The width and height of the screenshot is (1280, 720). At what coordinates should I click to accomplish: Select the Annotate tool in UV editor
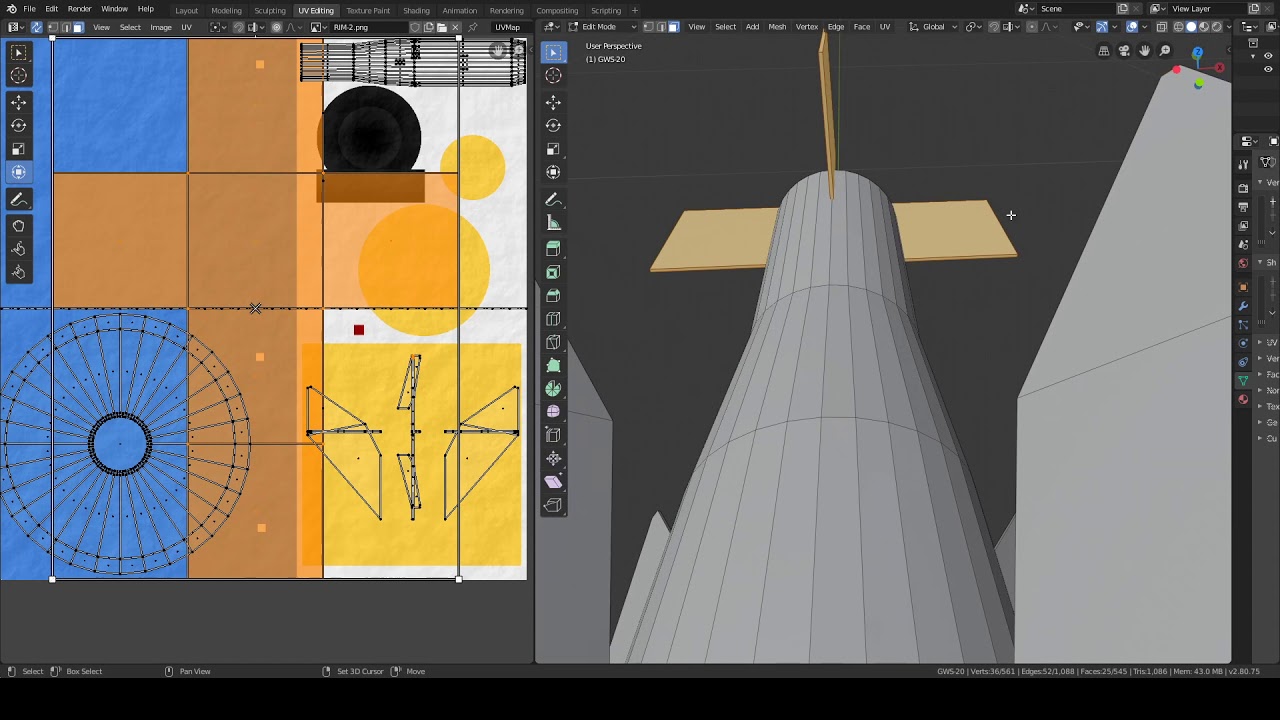[x=18, y=200]
